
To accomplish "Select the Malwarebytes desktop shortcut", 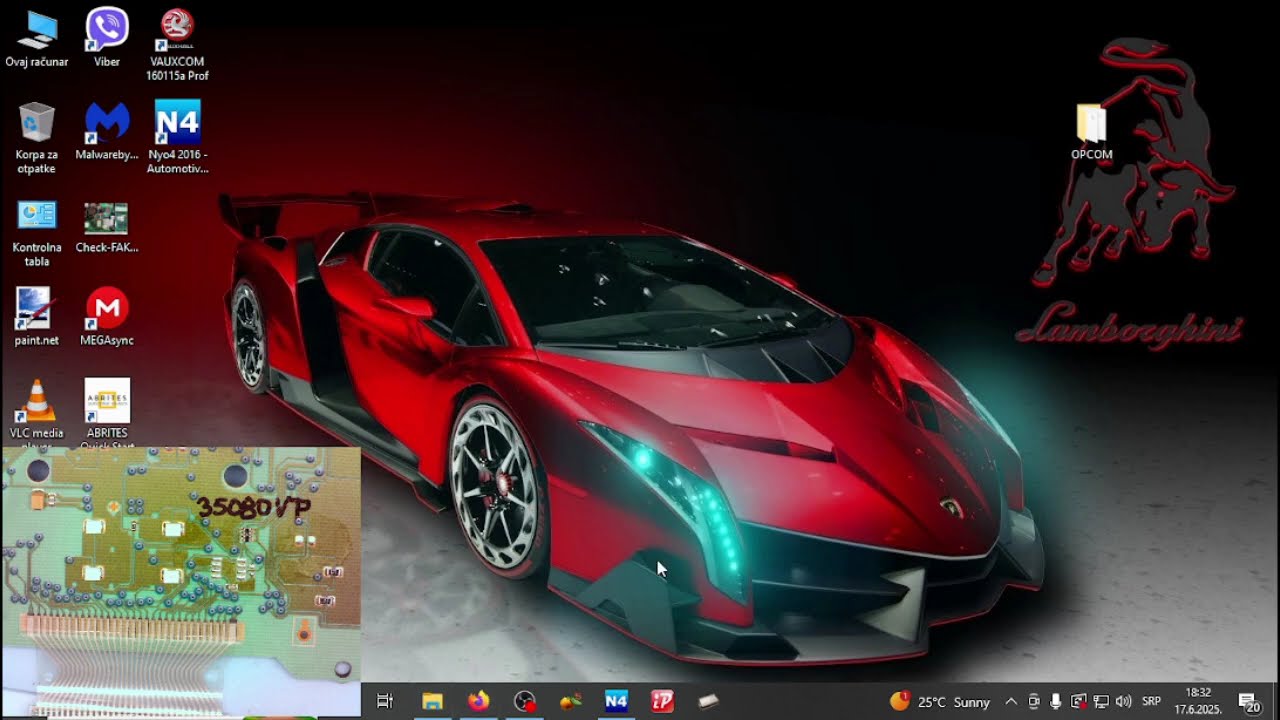I will coord(107,131).
